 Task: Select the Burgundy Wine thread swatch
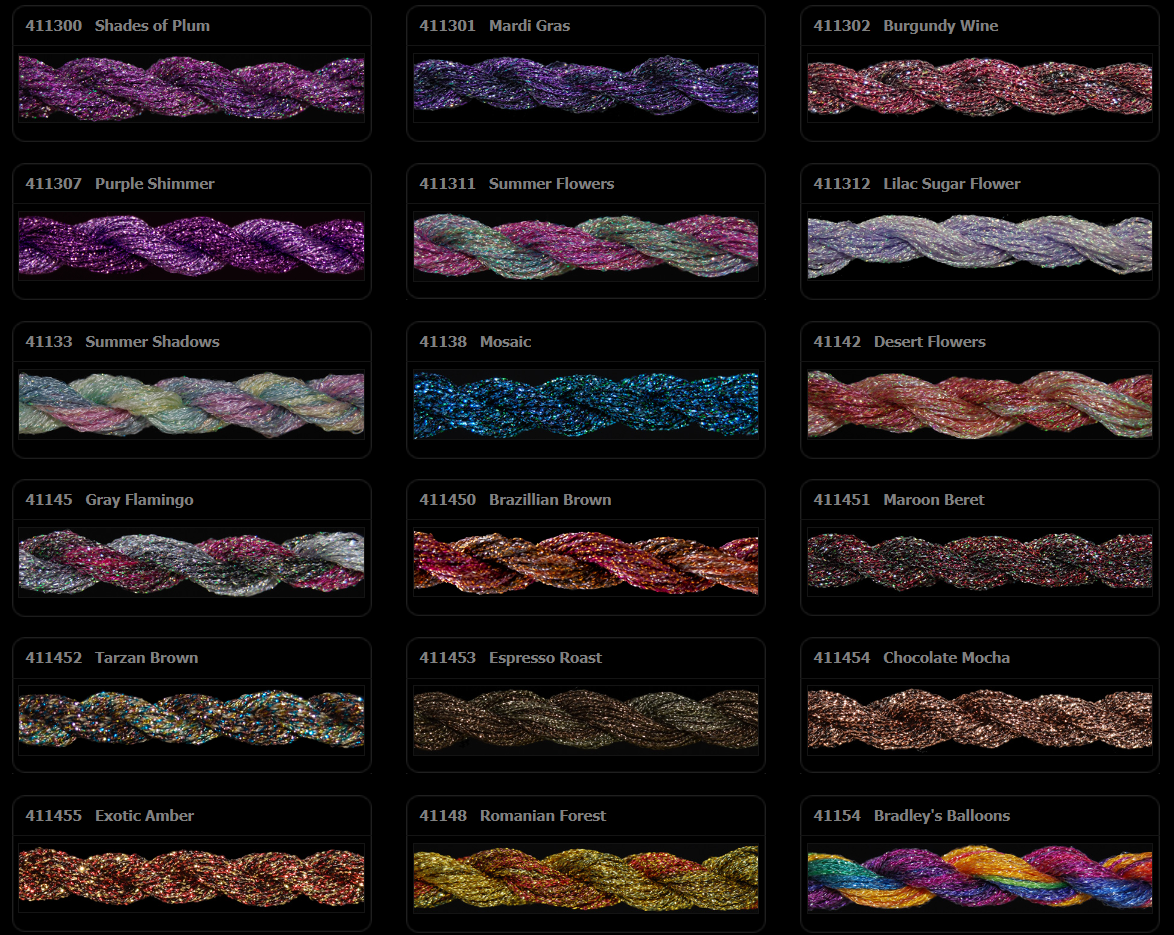click(x=979, y=88)
